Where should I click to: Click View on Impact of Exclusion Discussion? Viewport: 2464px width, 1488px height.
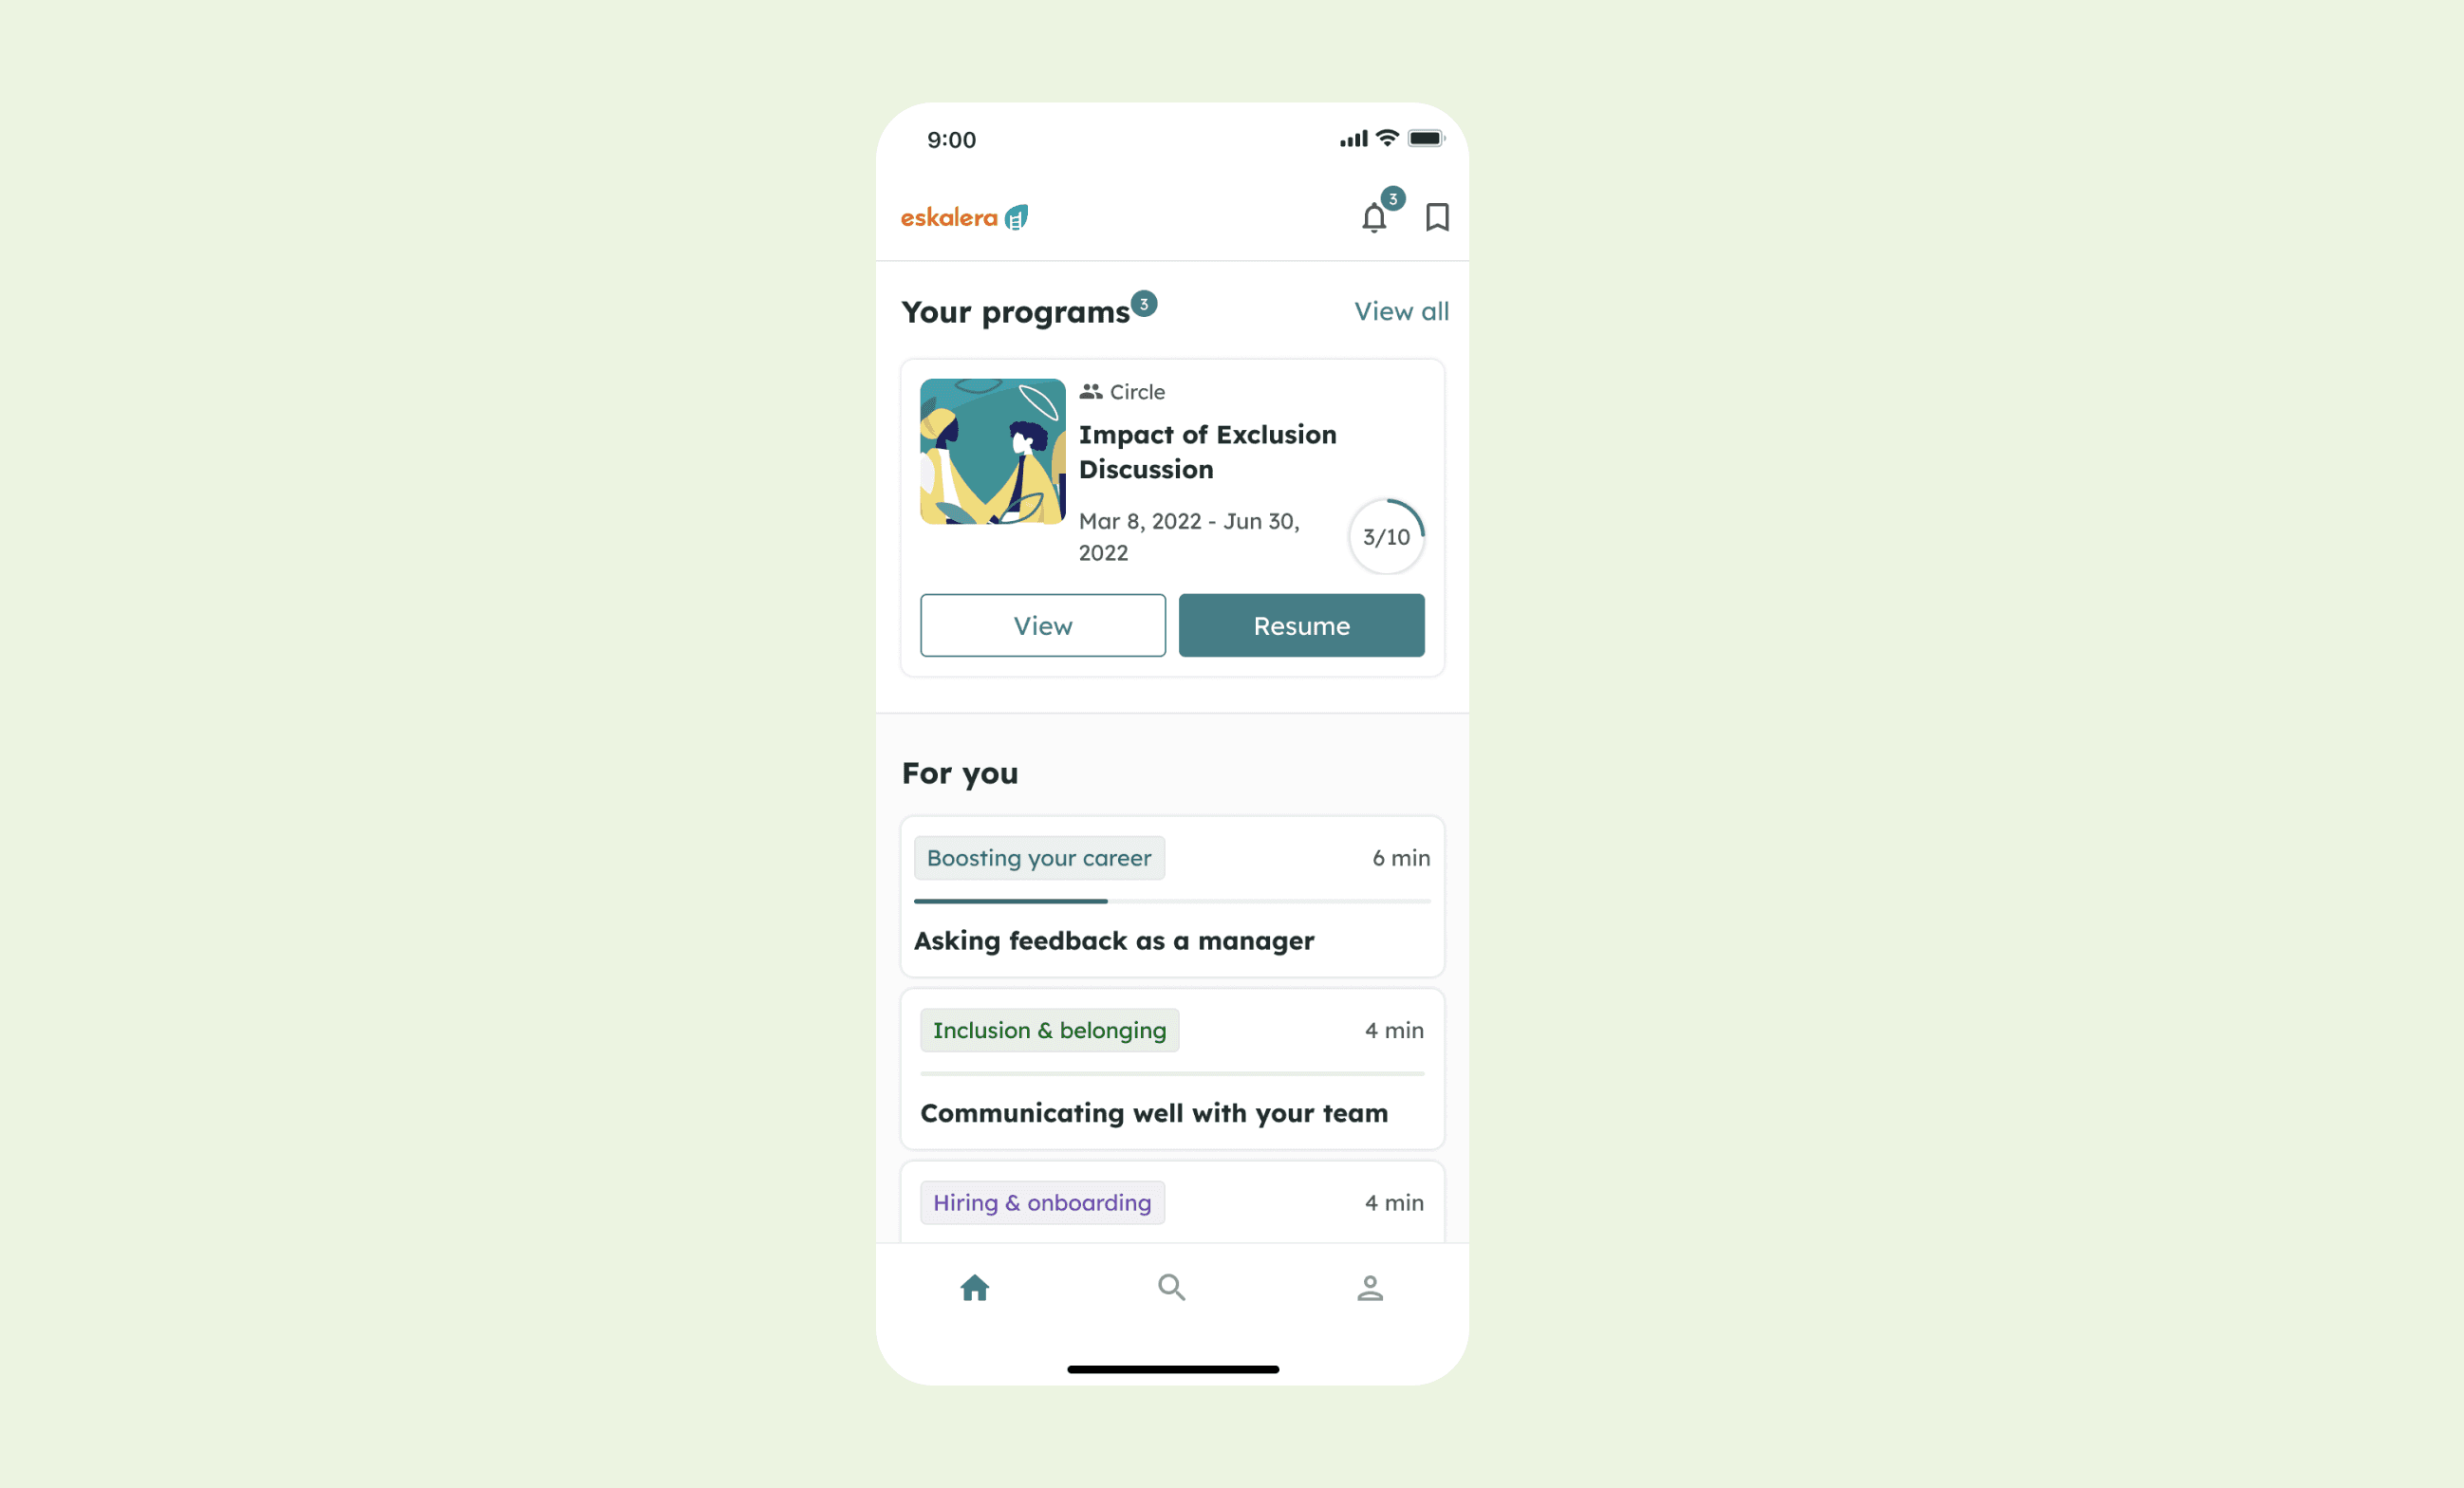pos(1044,624)
